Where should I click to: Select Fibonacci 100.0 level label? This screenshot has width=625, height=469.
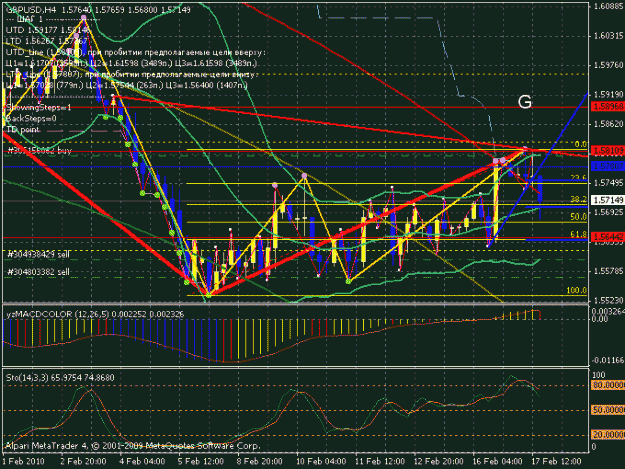click(x=576, y=290)
